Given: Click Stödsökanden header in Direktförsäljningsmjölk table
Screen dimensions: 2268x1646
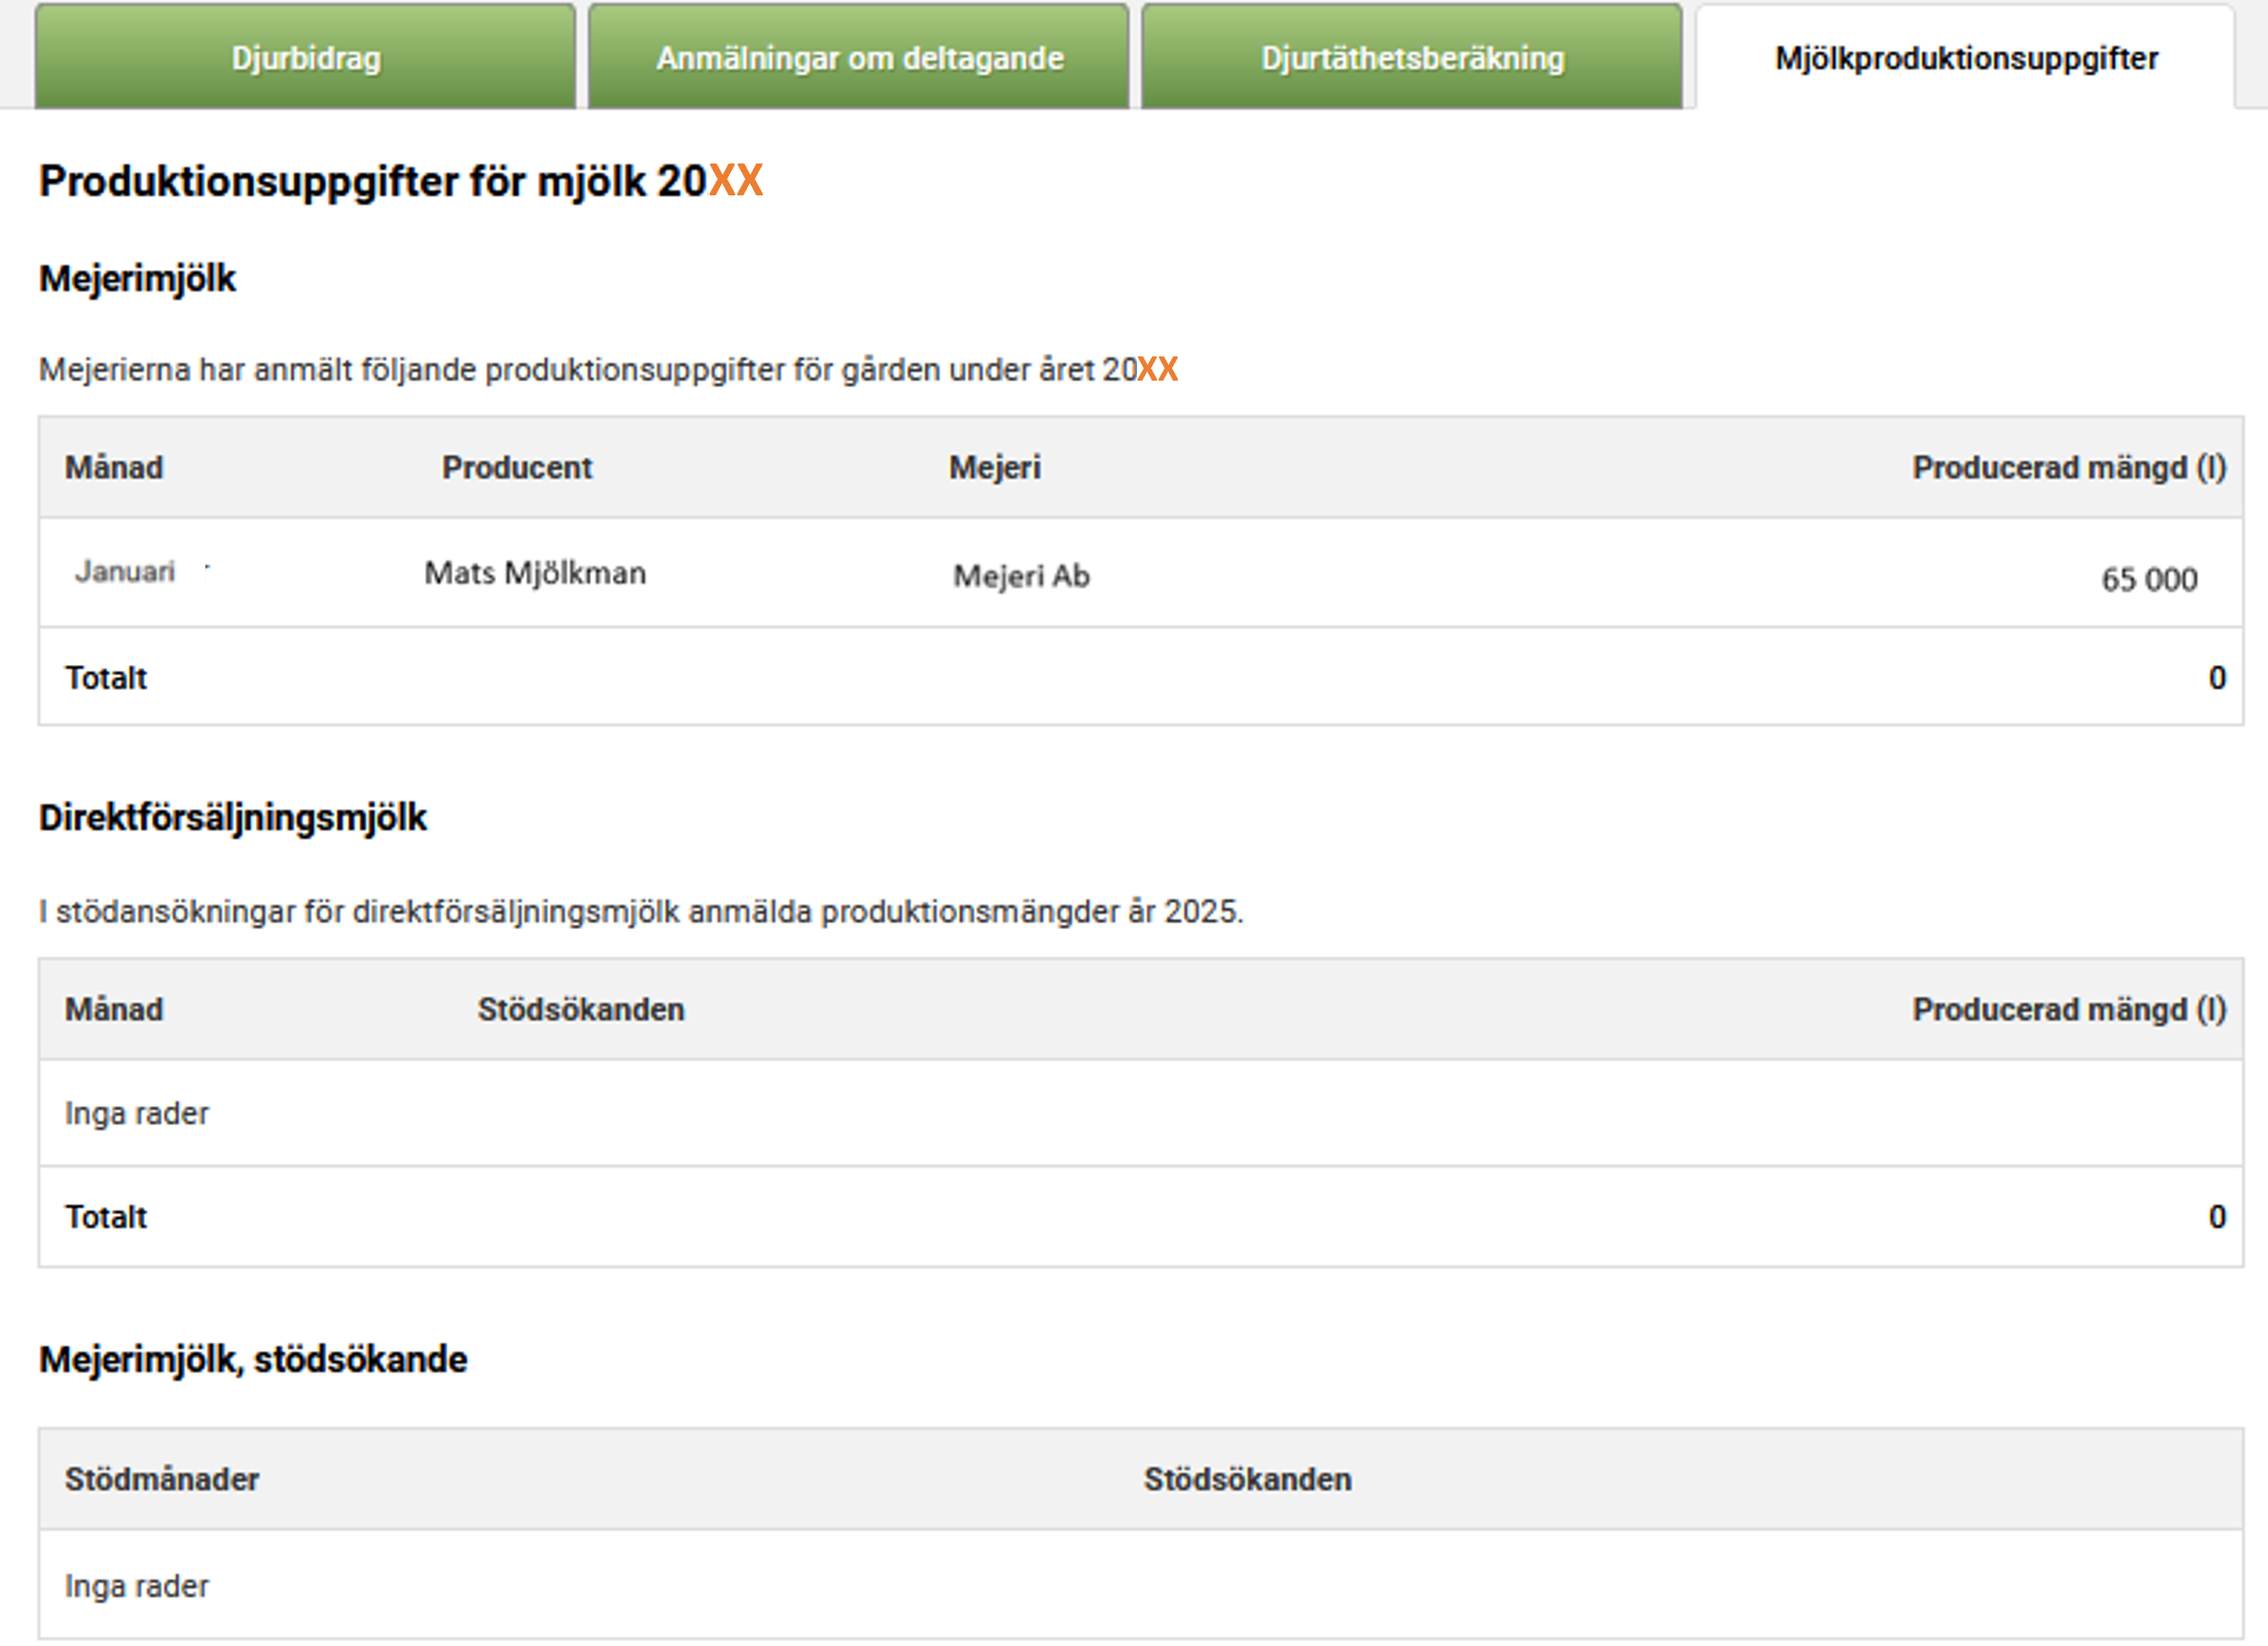Looking at the screenshot, I should (x=580, y=1009).
